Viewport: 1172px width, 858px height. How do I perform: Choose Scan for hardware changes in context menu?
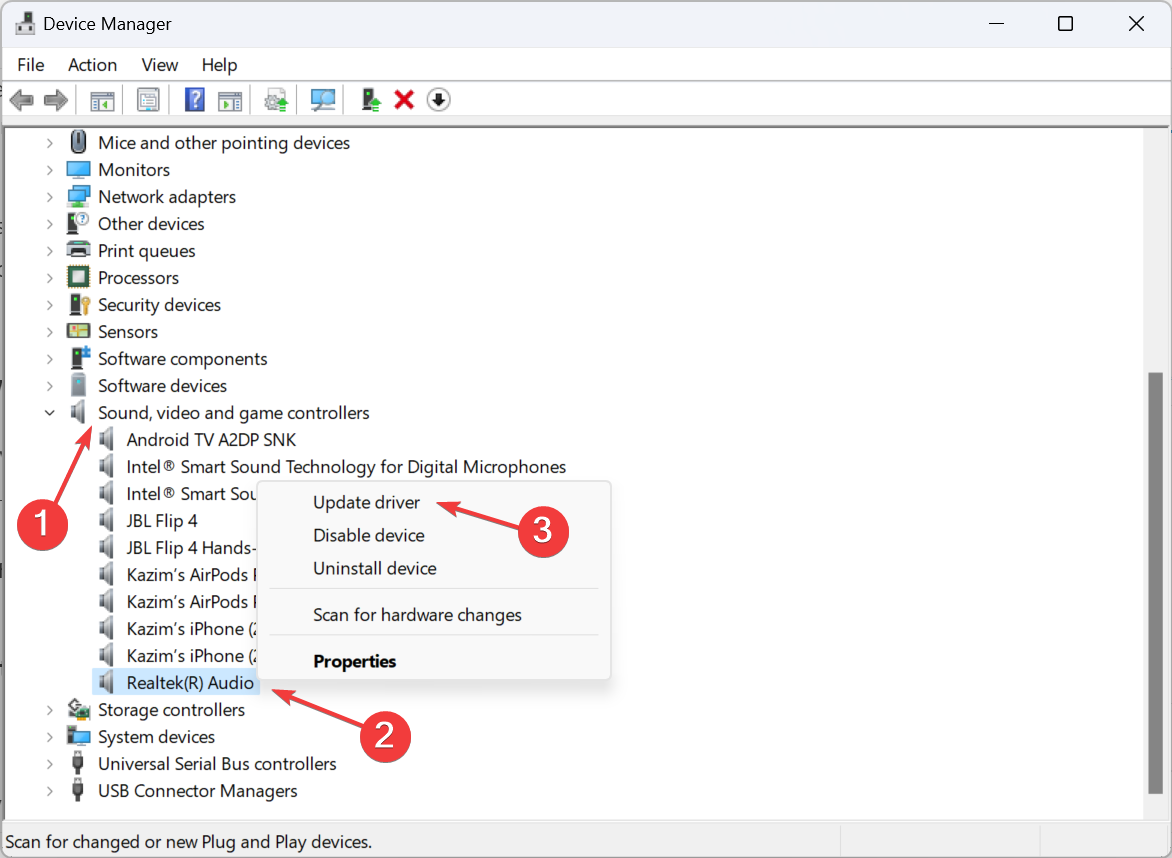pos(417,614)
